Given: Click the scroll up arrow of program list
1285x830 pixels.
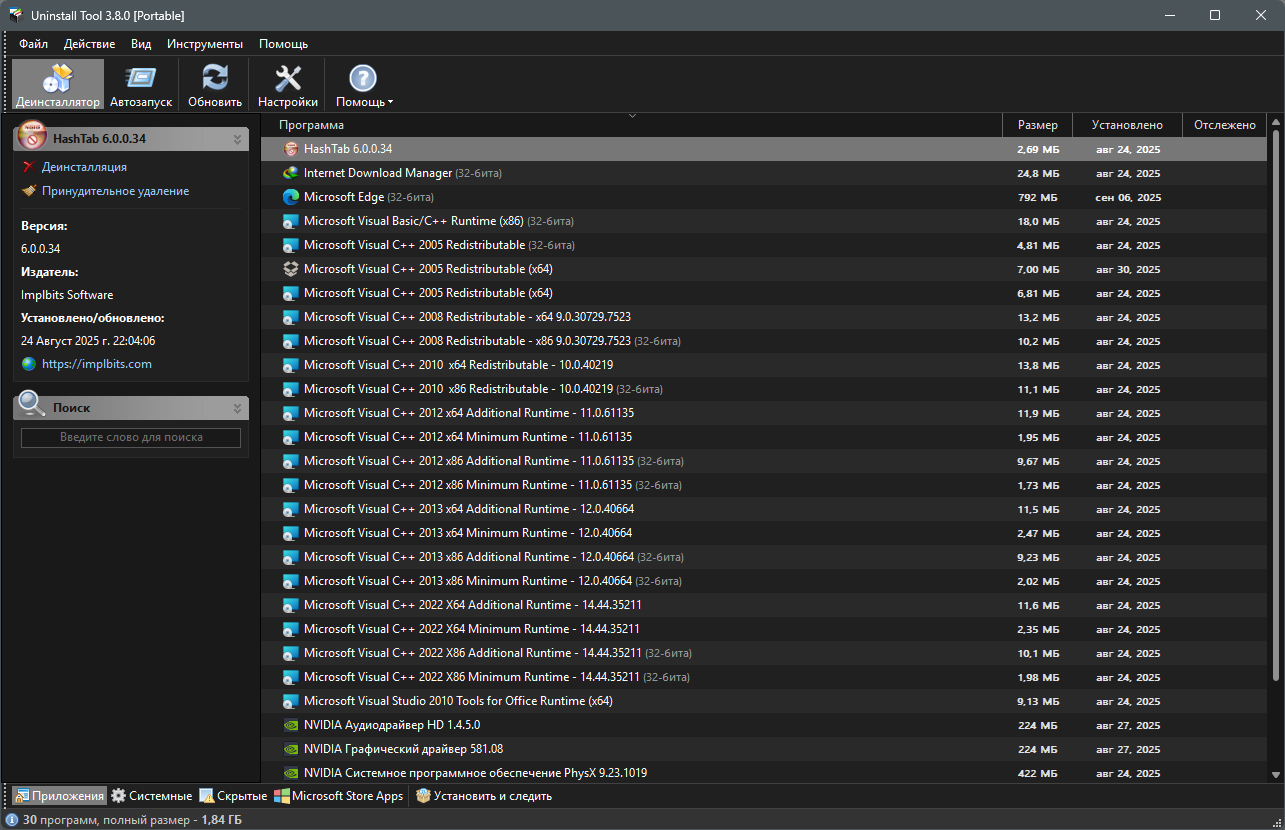Looking at the screenshot, I should pyautogui.click(x=1275, y=123).
